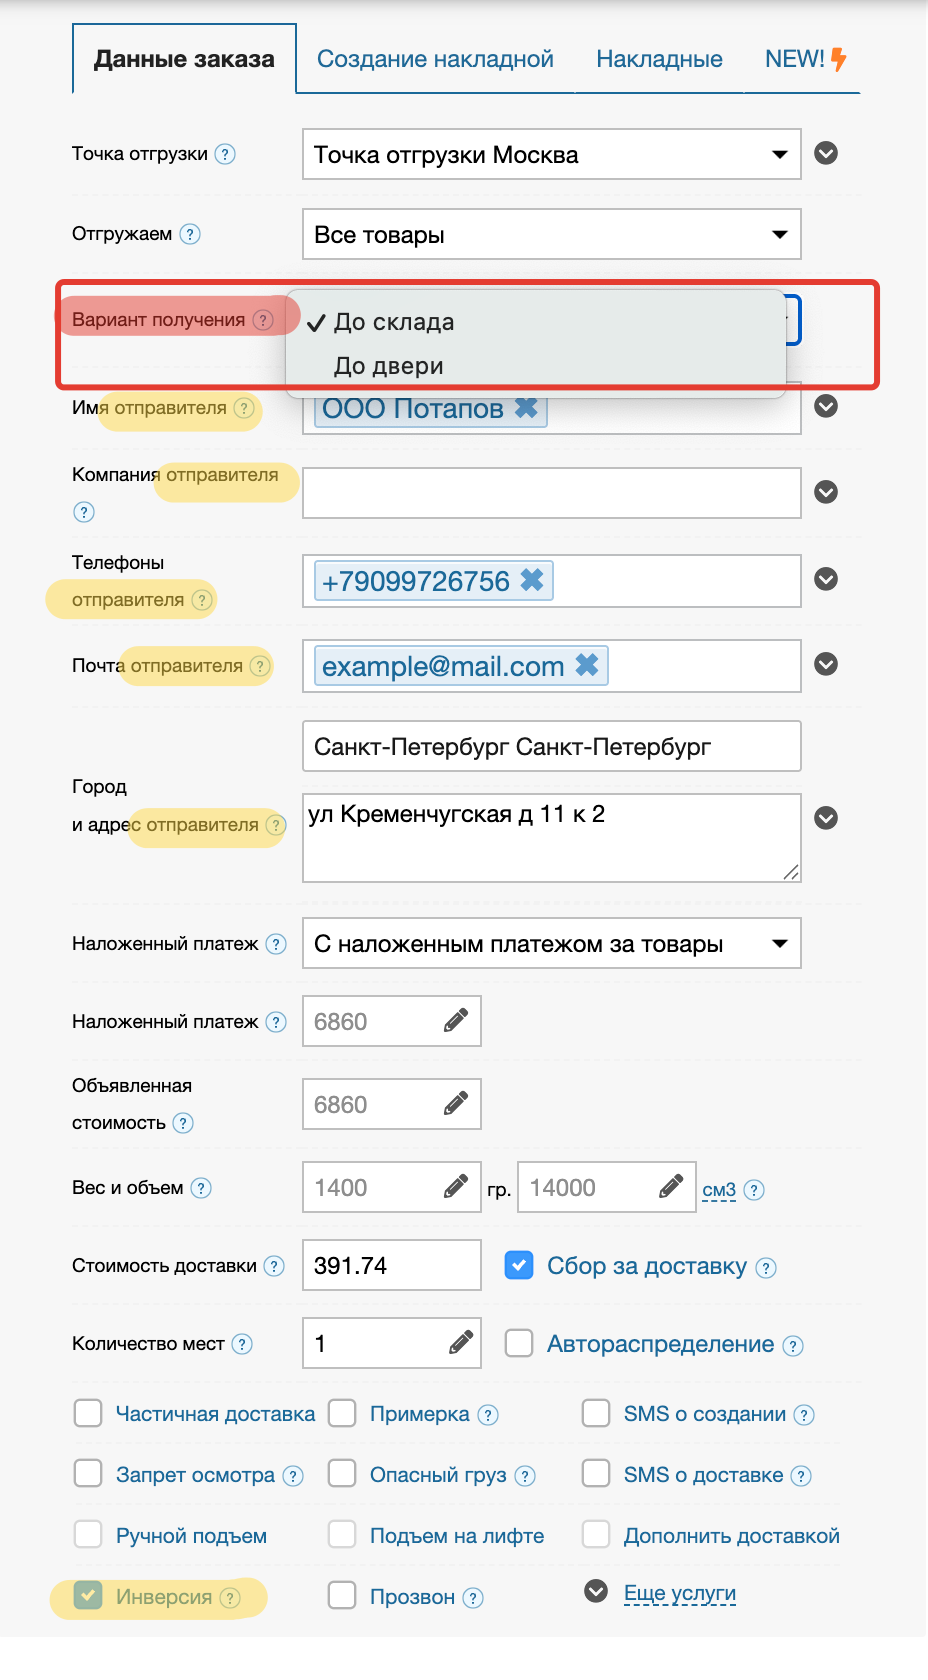Tick the Частичная доставка checkbox
928x1680 pixels.
click(x=88, y=1413)
